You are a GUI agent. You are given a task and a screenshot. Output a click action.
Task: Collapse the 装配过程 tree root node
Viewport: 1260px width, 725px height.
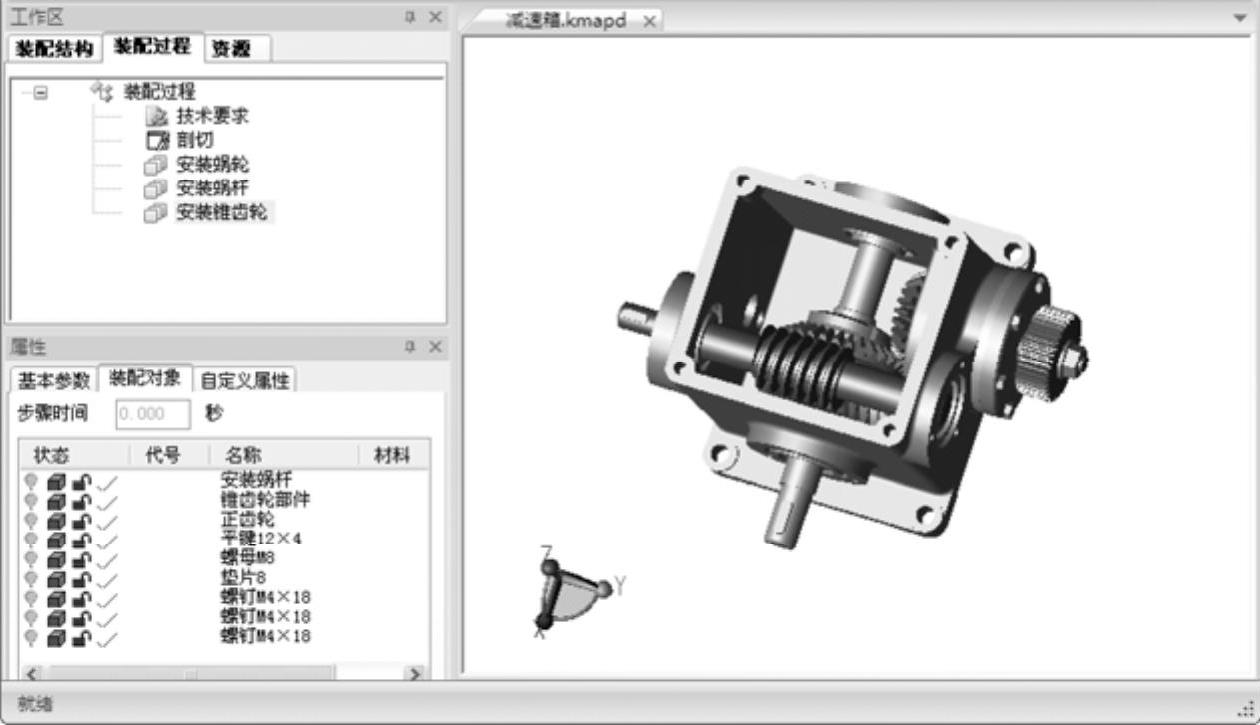tap(40, 92)
